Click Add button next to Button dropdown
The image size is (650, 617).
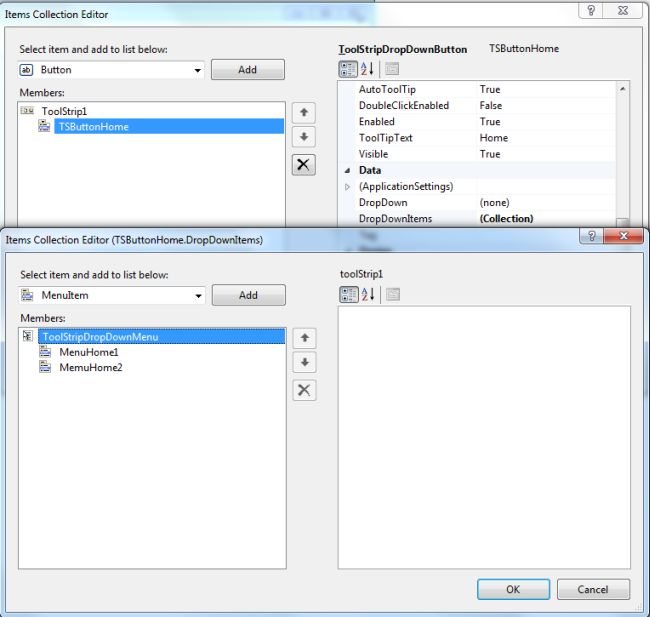(x=247, y=70)
